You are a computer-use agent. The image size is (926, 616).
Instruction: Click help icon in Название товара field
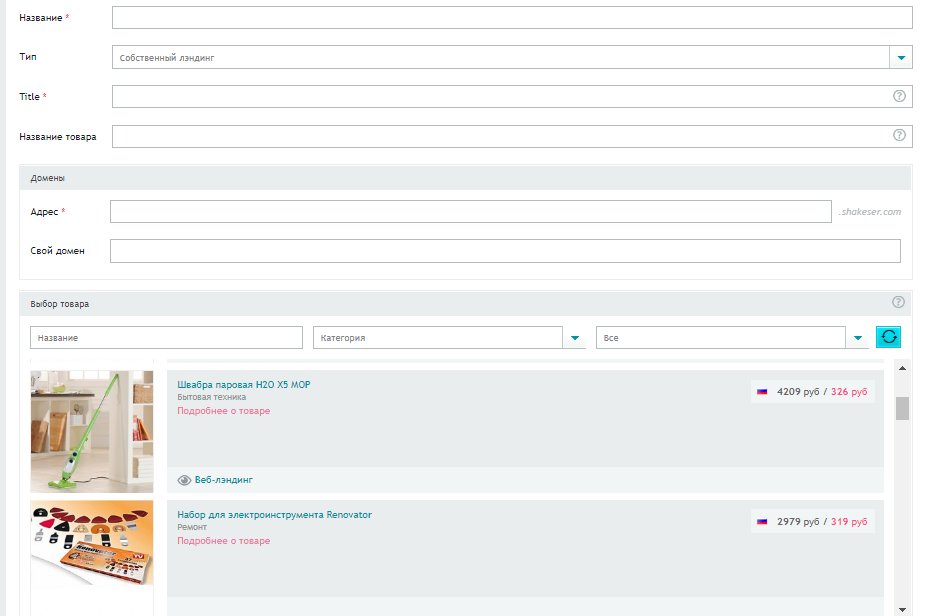tap(898, 136)
